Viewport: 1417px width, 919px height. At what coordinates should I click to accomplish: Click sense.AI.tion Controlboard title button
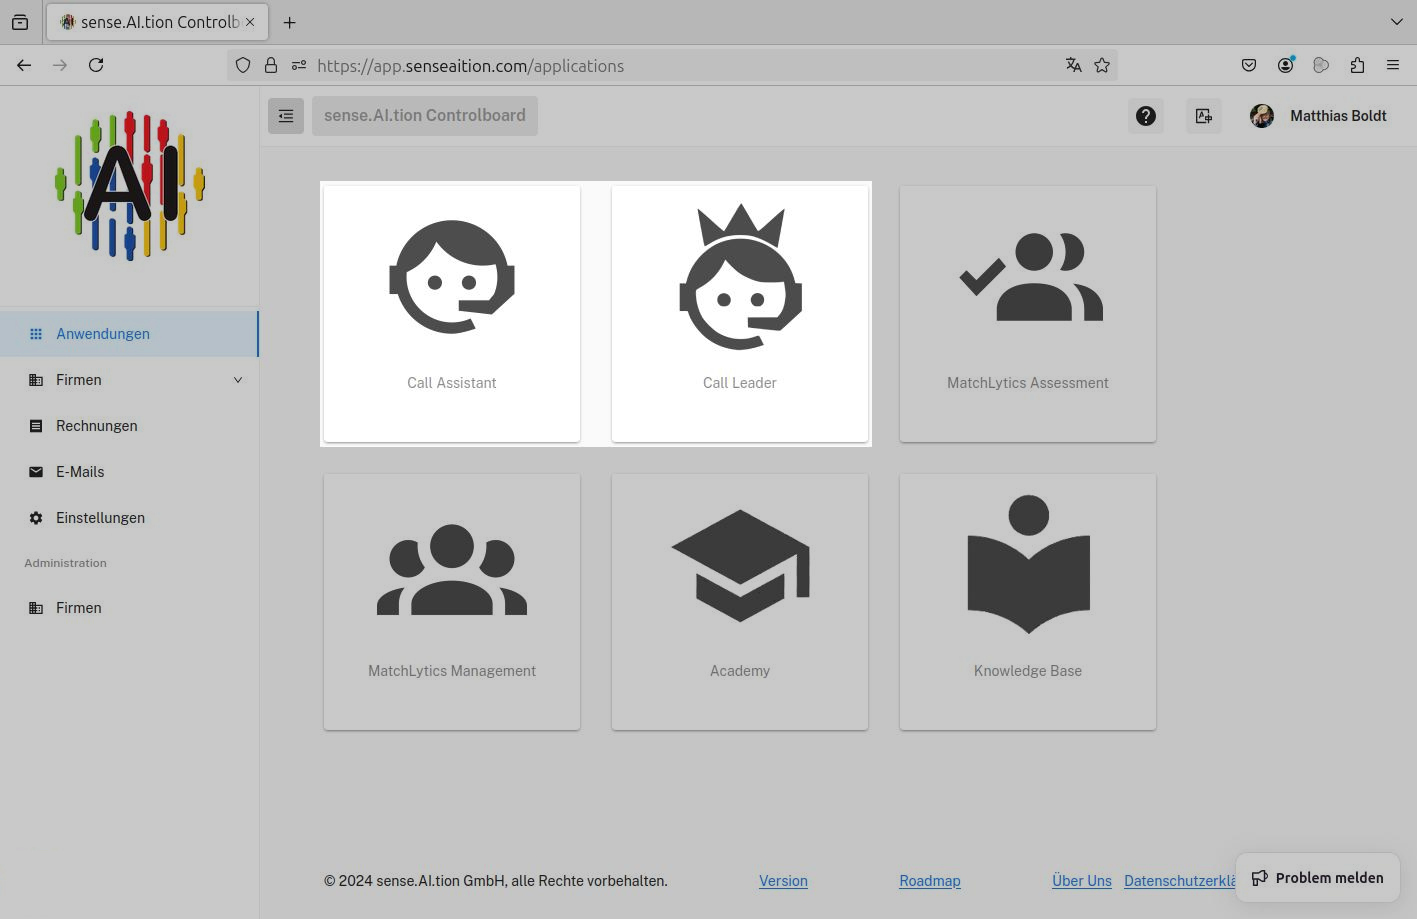click(425, 116)
